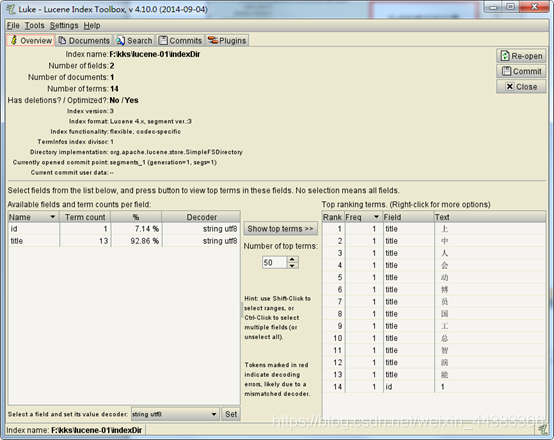
Task: Click the Commit button
Action: [x=521, y=71]
